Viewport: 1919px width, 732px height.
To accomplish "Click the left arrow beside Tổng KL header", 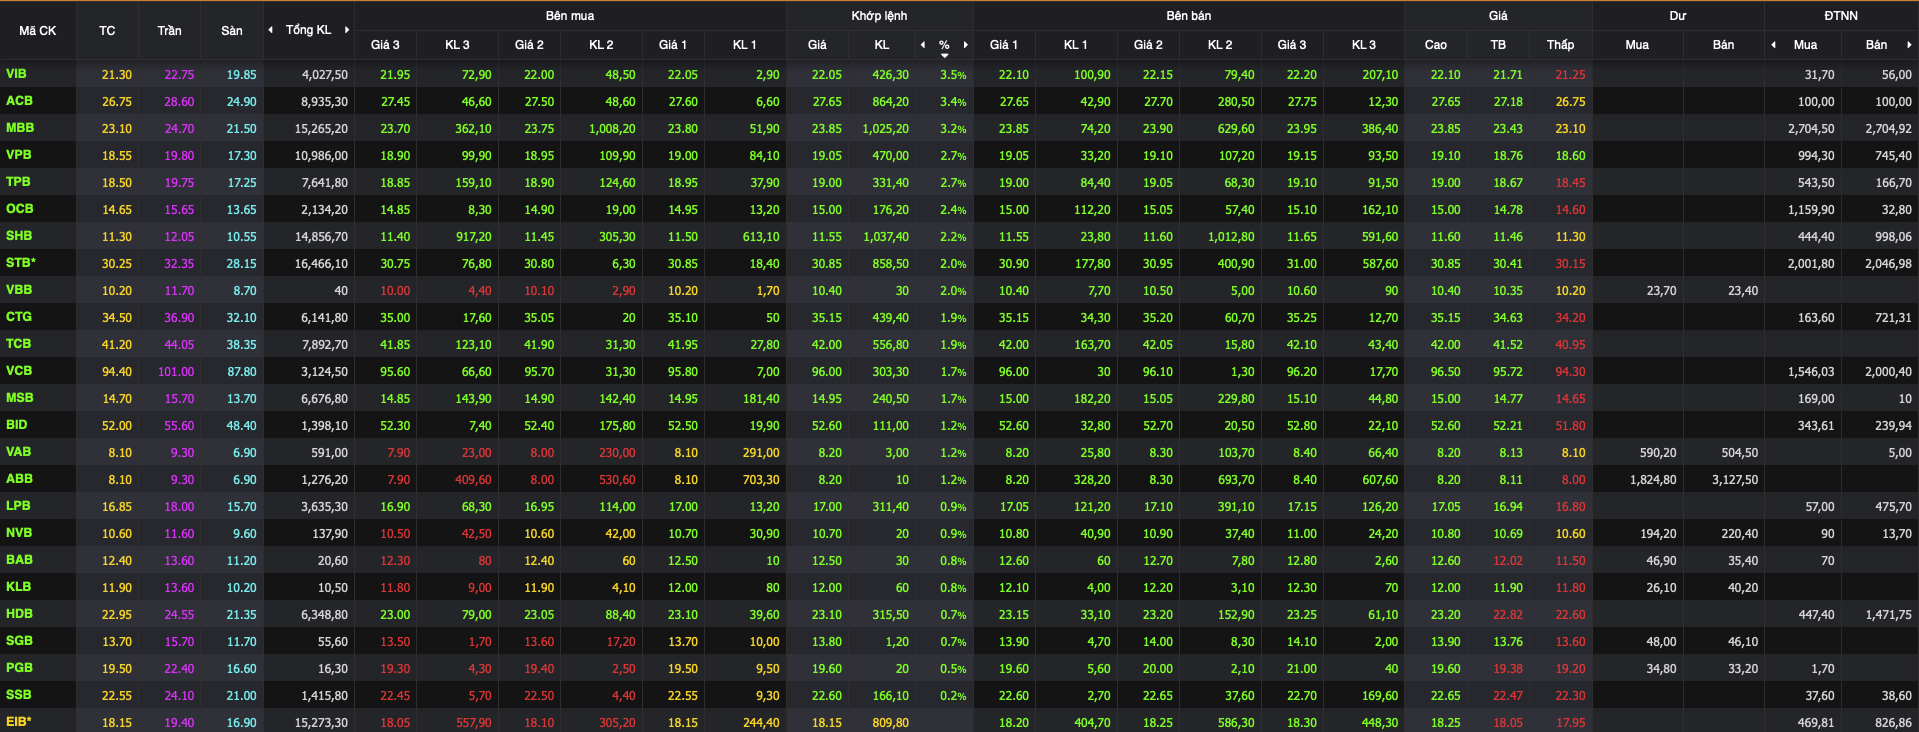I will click(270, 30).
